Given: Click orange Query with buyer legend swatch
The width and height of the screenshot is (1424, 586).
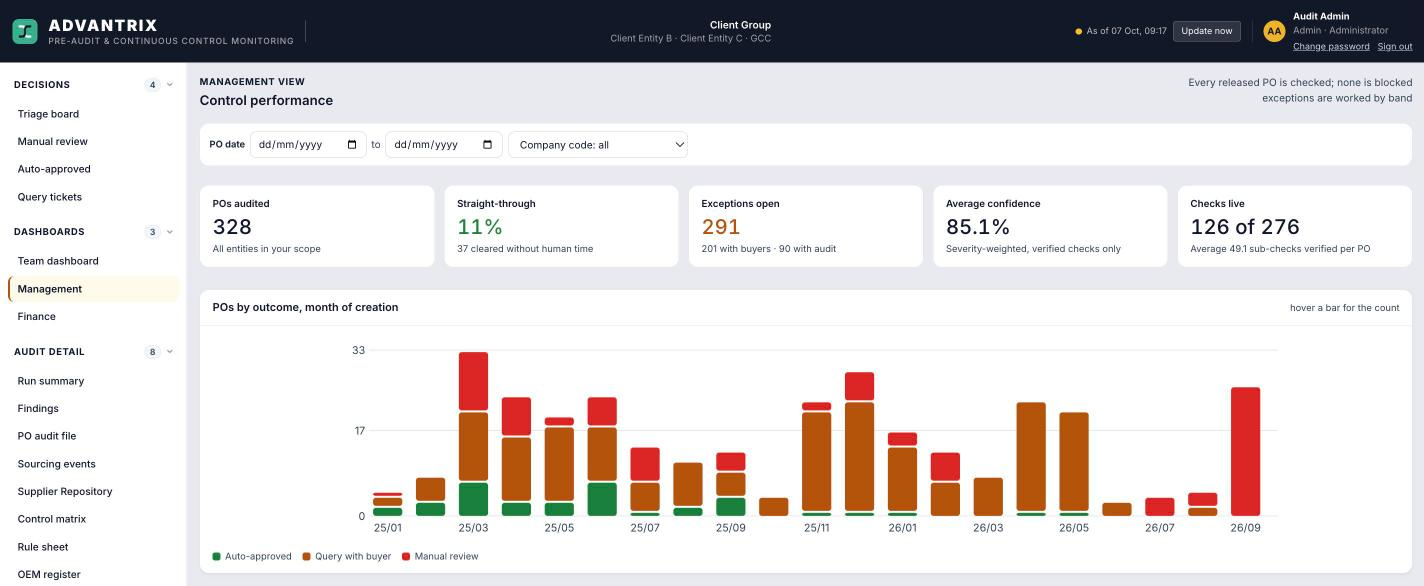Looking at the screenshot, I should click(x=306, y=556).
